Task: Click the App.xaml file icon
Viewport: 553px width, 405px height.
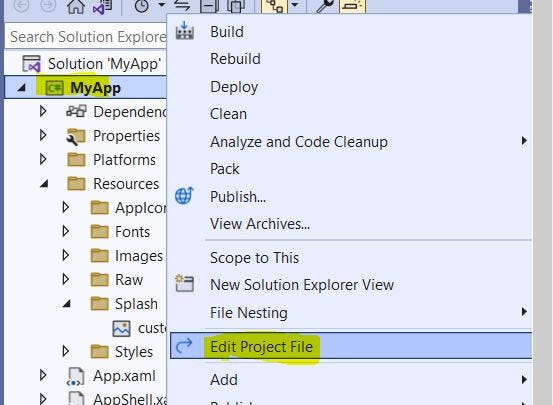Action: coord(76,376)
